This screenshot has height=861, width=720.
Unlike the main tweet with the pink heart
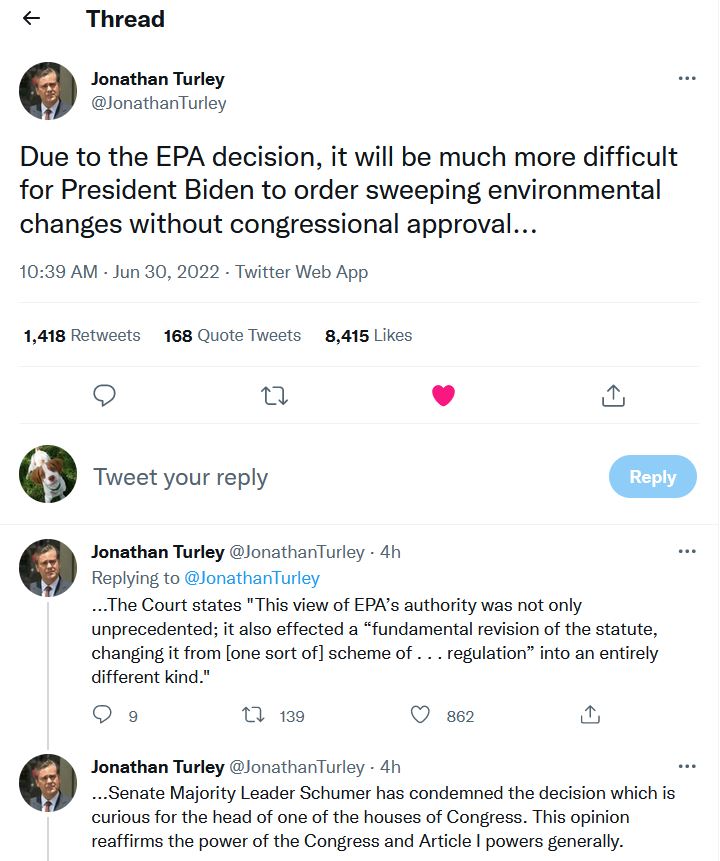click(443, 396)
